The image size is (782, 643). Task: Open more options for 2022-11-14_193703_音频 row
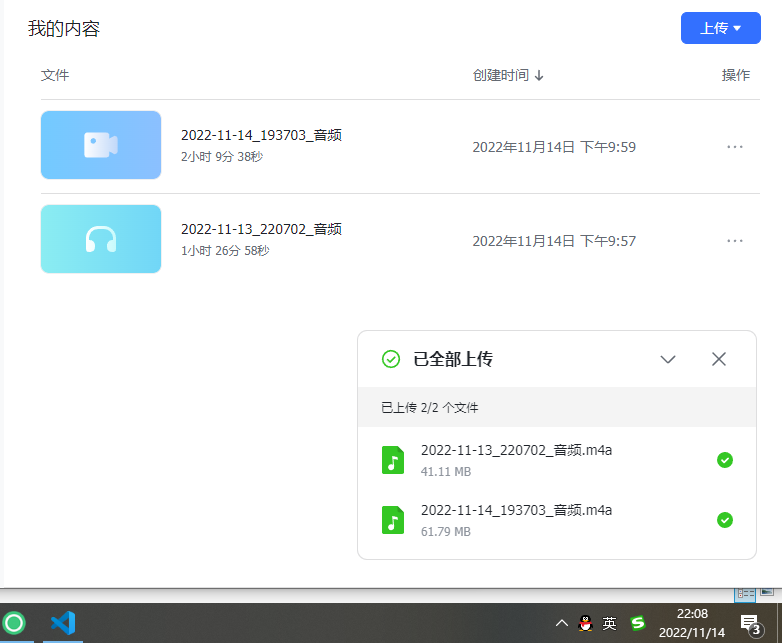[x=735, y=147]
